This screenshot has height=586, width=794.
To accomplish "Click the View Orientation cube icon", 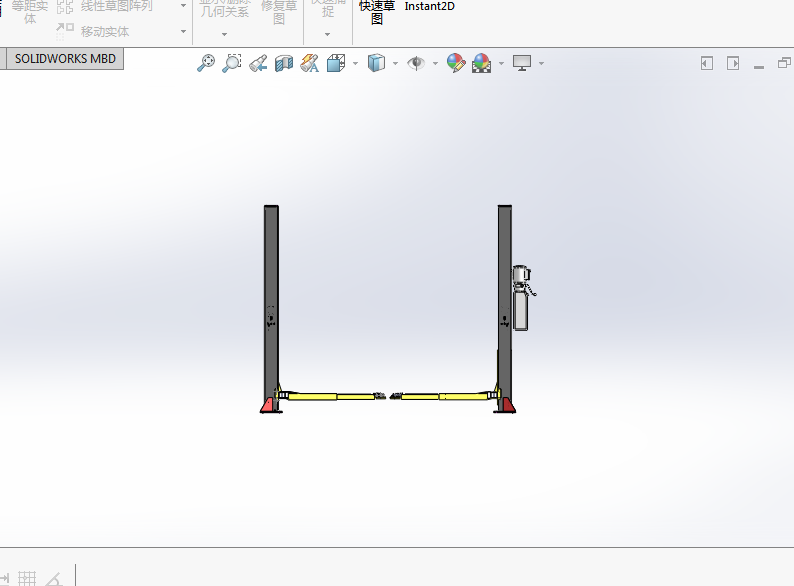I will [x=336, y=63].
